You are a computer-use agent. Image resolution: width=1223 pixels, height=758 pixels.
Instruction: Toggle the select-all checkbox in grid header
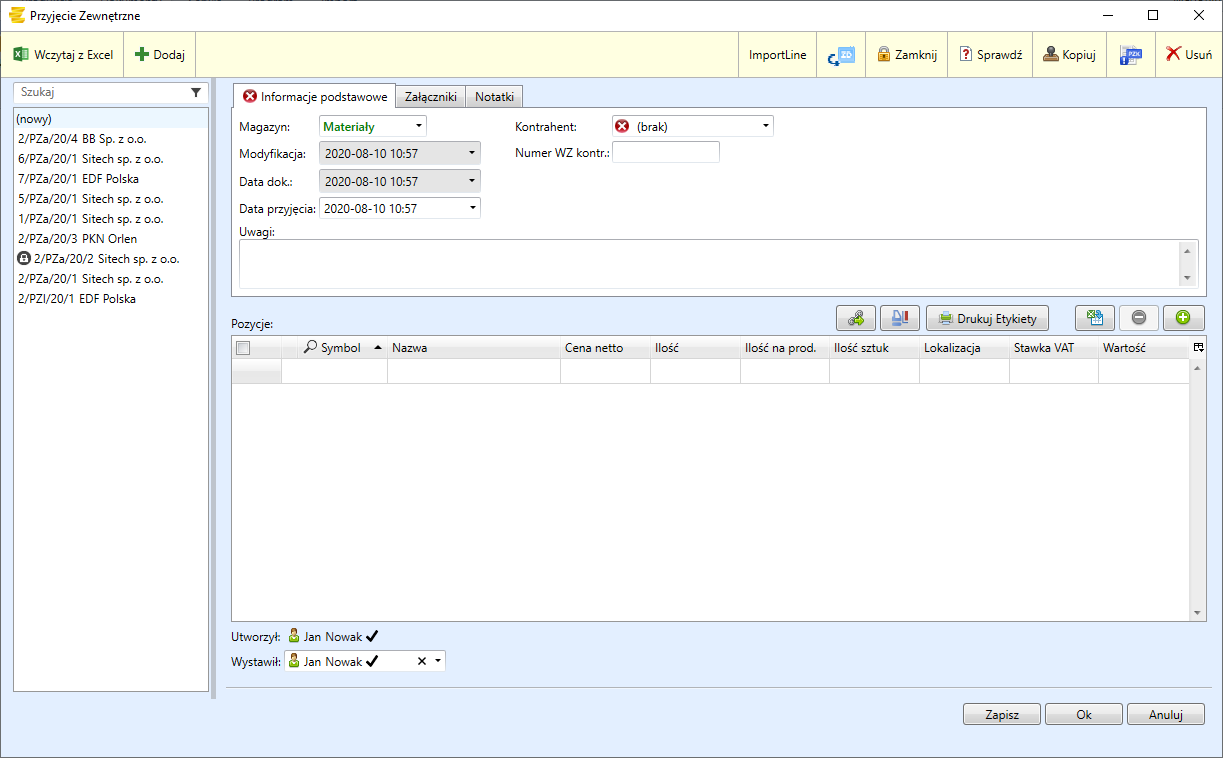243,348
